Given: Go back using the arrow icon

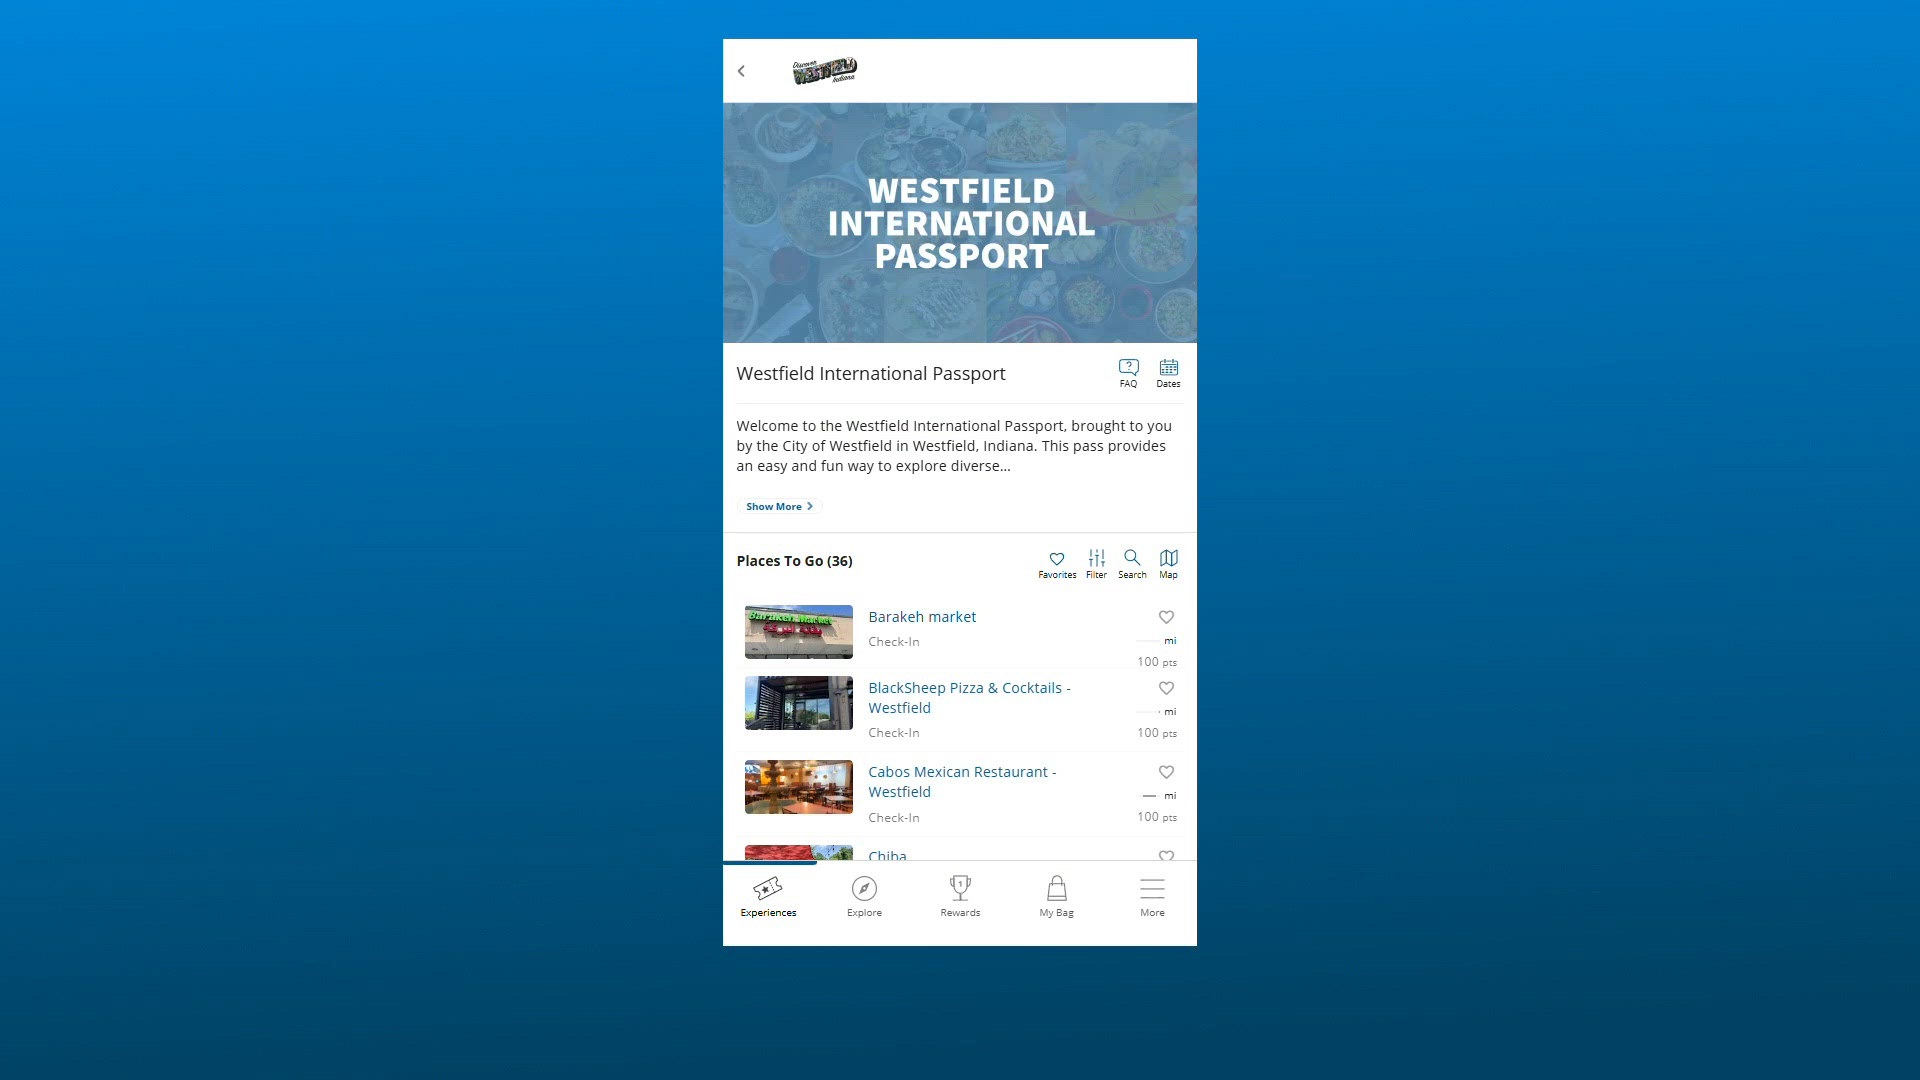Looking at the screenshot, I should pyautogui.click(x=741, y=71).
